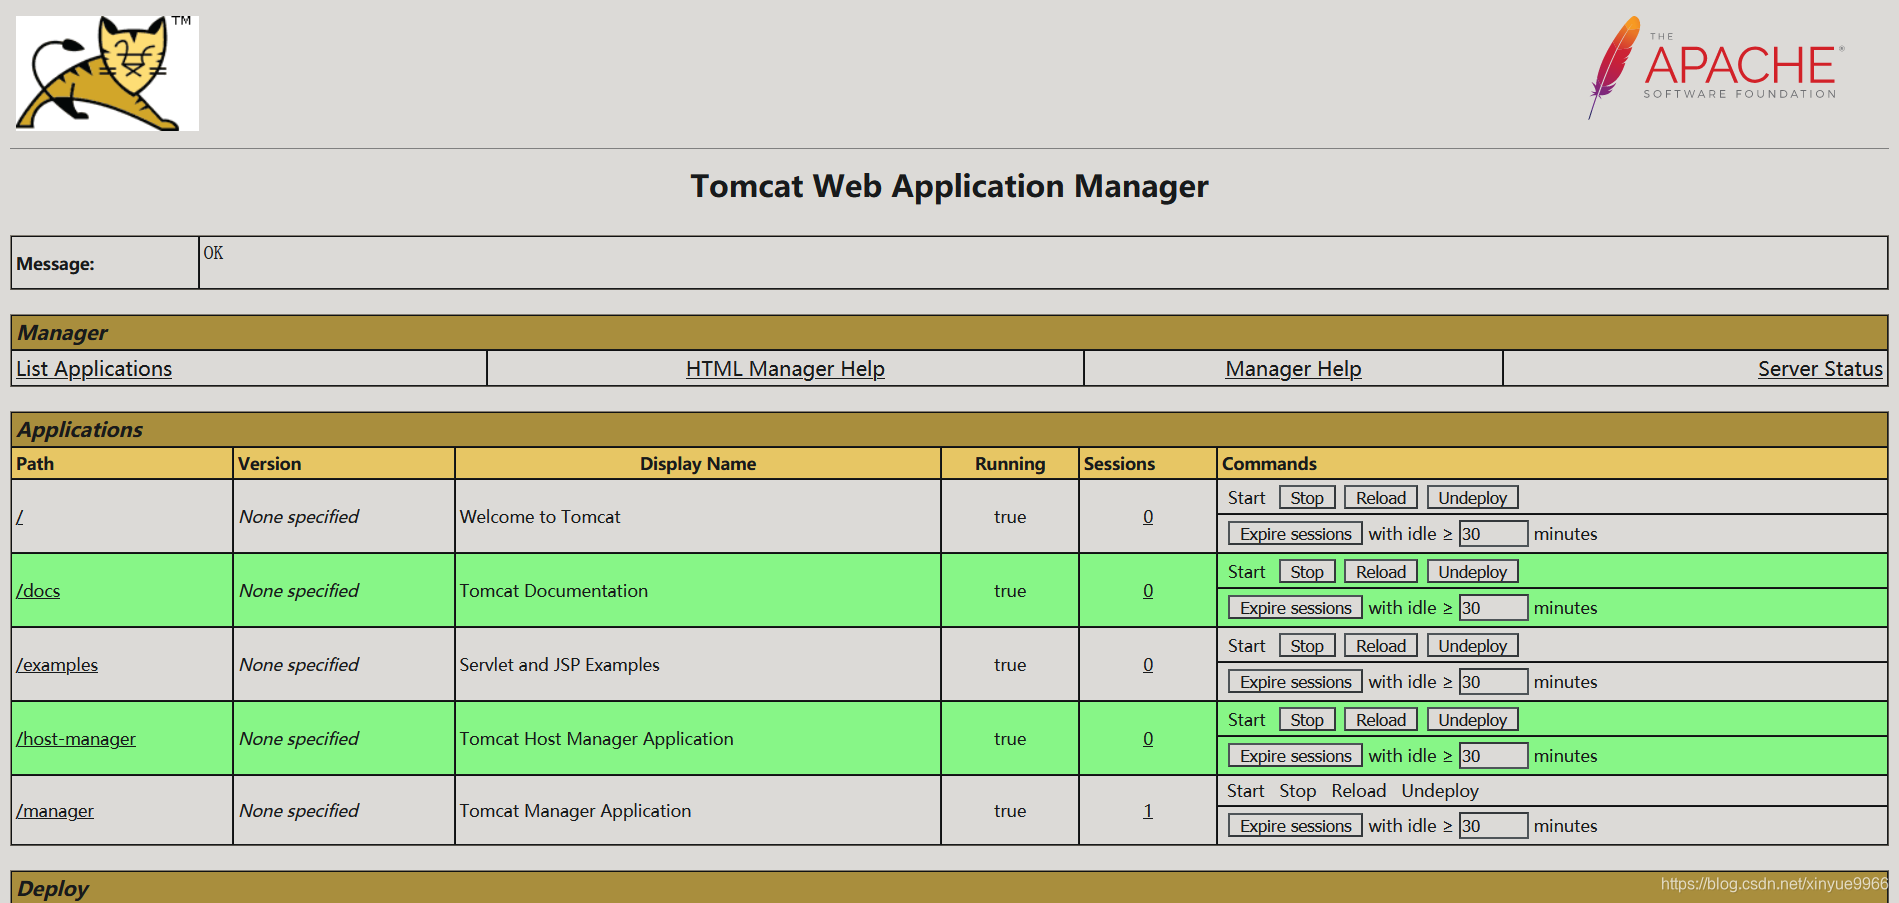This screenshot has width=1899, height=903.
Task: Reload the Welcome to Tomcat application
Action: coord(1381,498)
